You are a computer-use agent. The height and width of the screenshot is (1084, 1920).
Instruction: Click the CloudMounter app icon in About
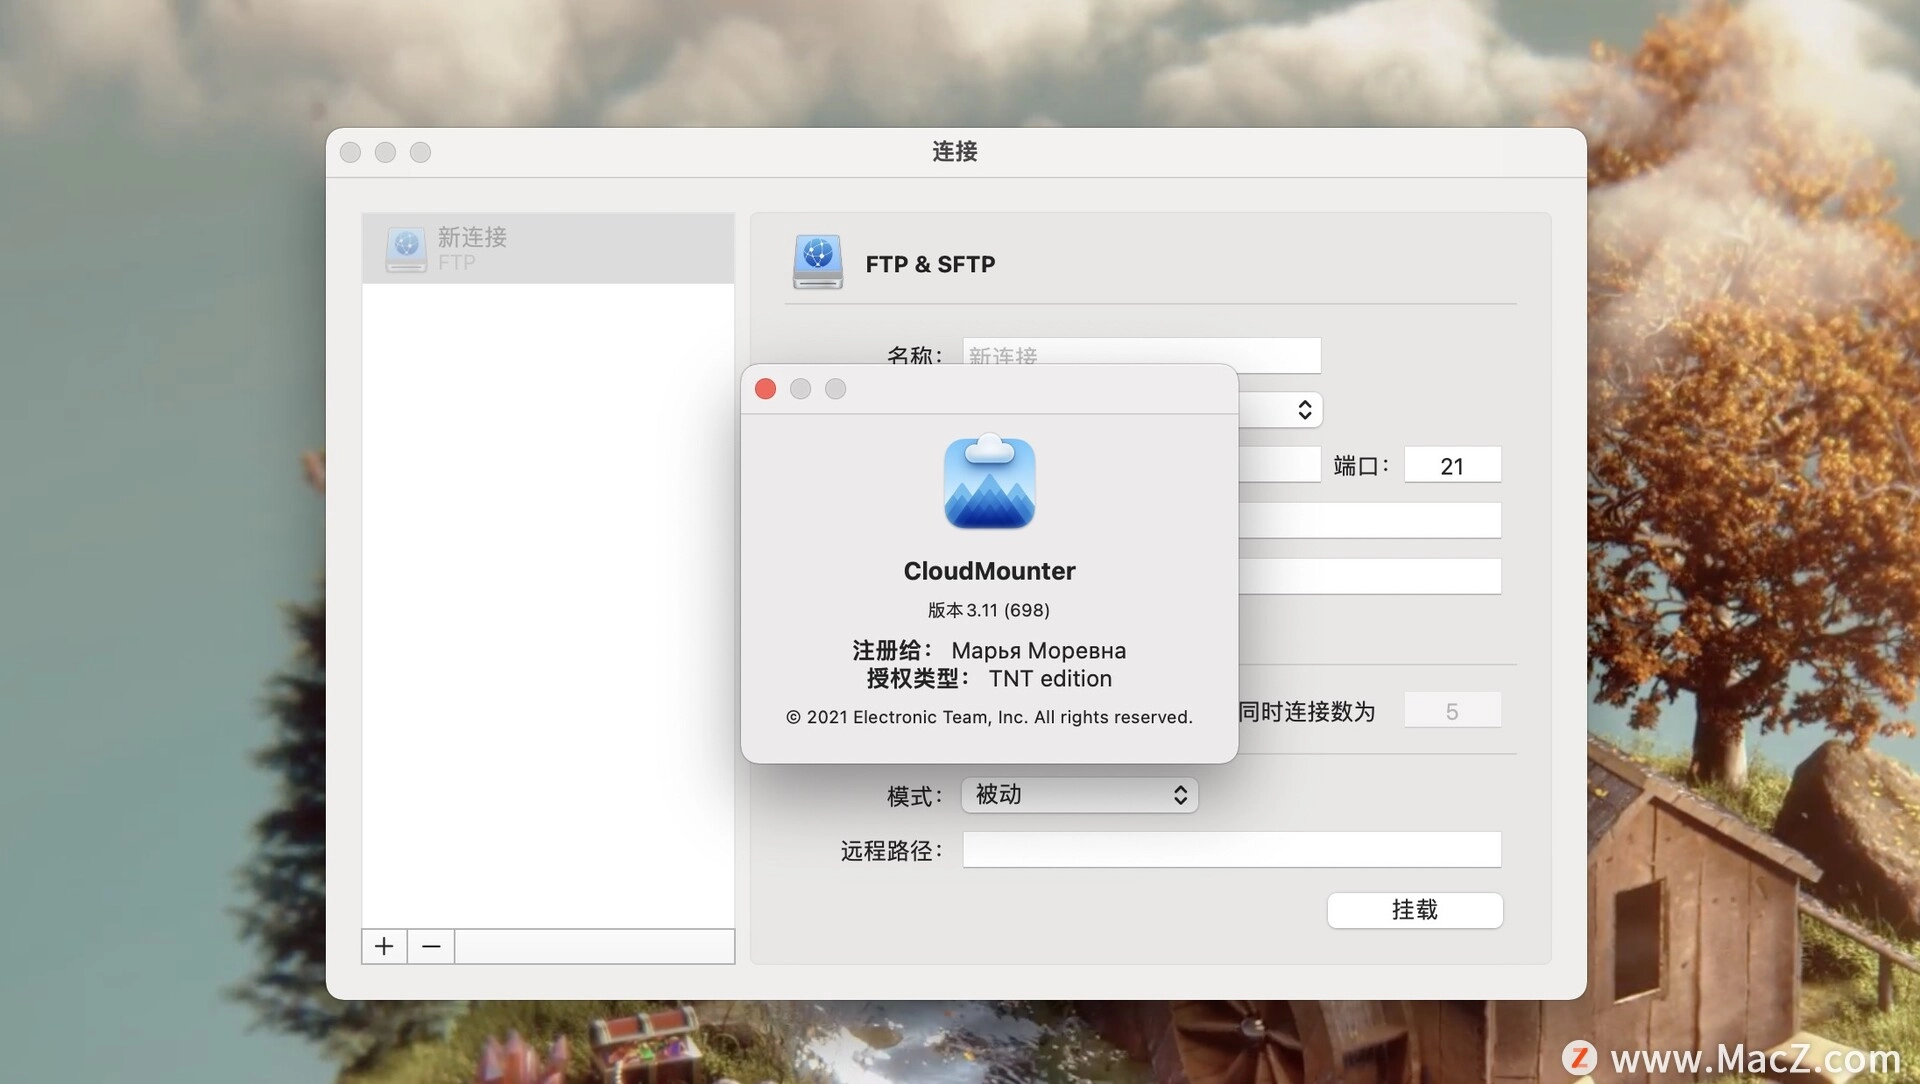(x=989, y=482)
